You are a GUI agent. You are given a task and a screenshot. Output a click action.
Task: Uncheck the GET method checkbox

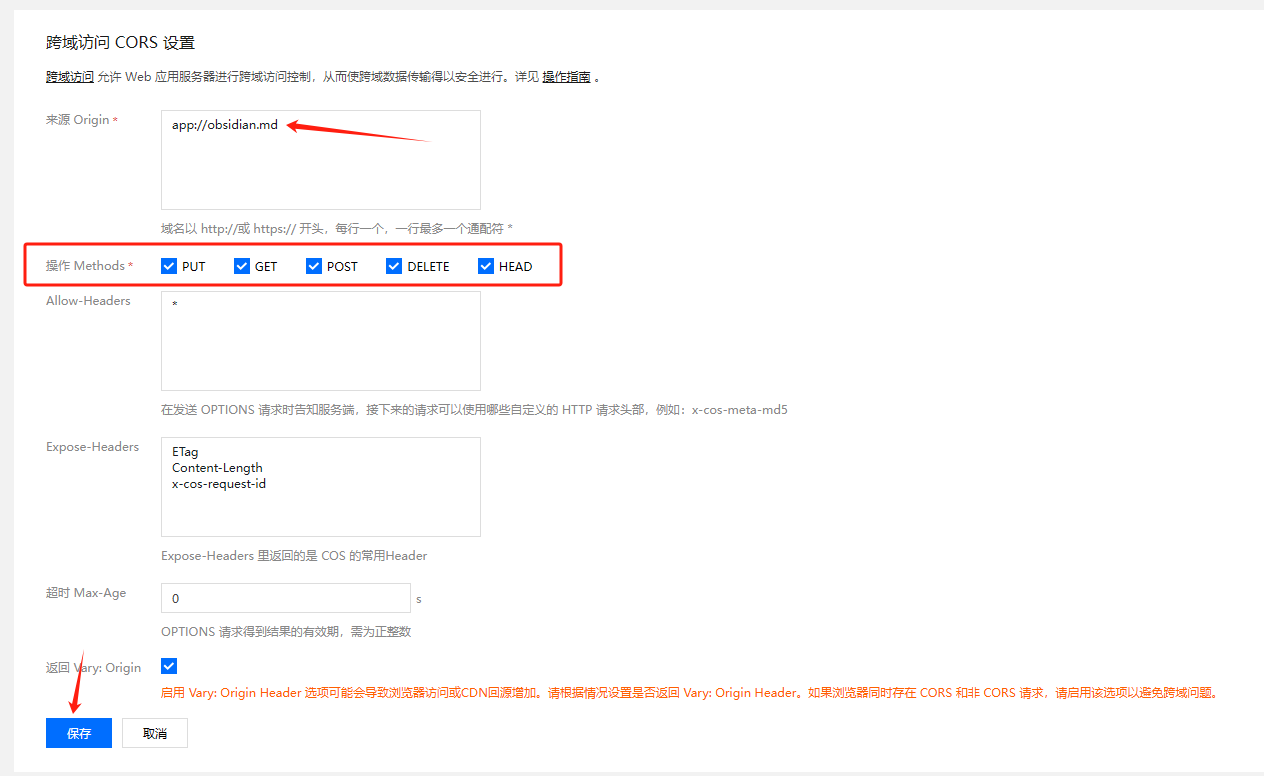coord(241,265)
